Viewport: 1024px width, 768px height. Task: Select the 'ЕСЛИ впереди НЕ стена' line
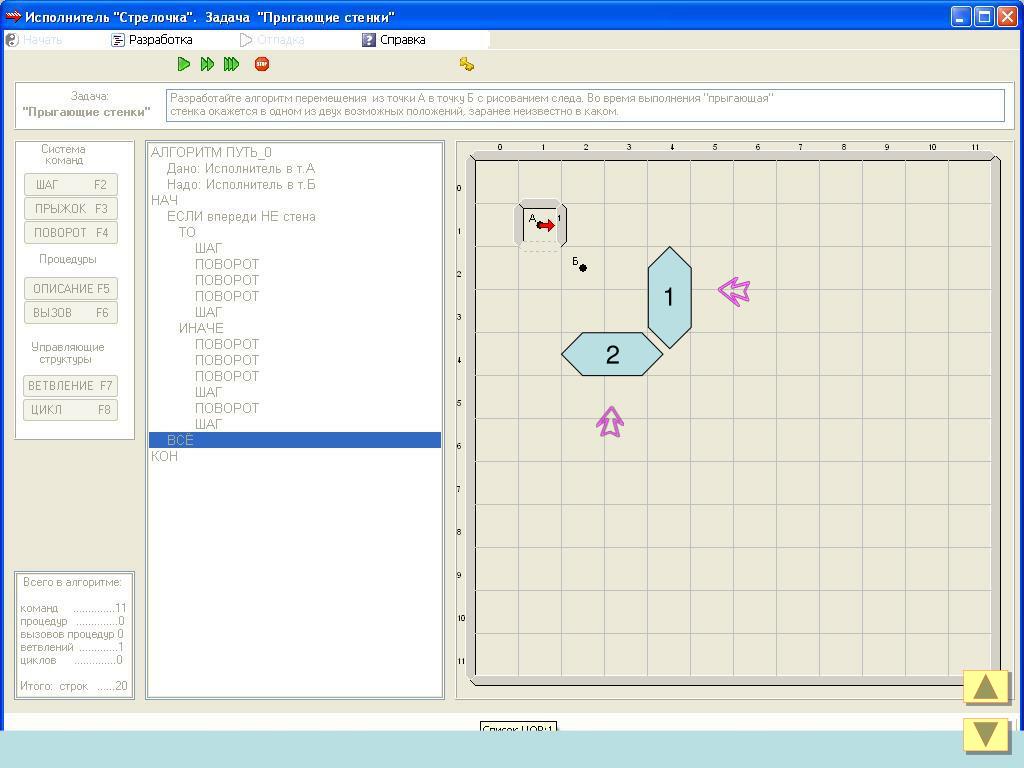point(241,217)
